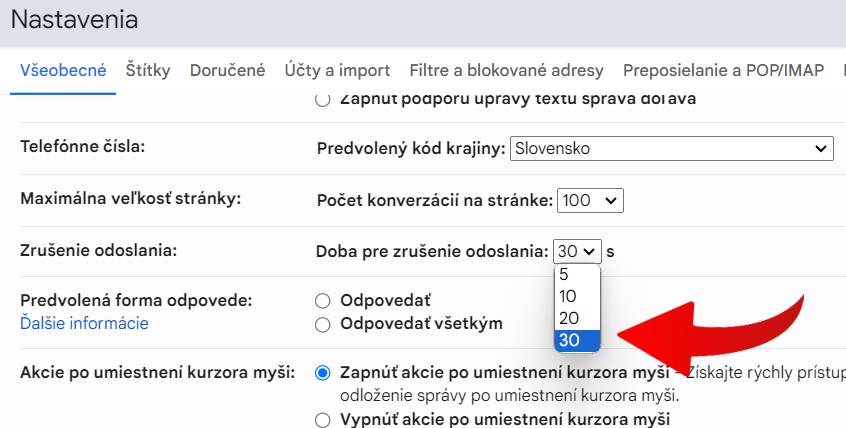Choose 30 seconds in undo send list
The width and height of the screenshot is (846, 428).
pyautogui.click(x=577, y=340)
